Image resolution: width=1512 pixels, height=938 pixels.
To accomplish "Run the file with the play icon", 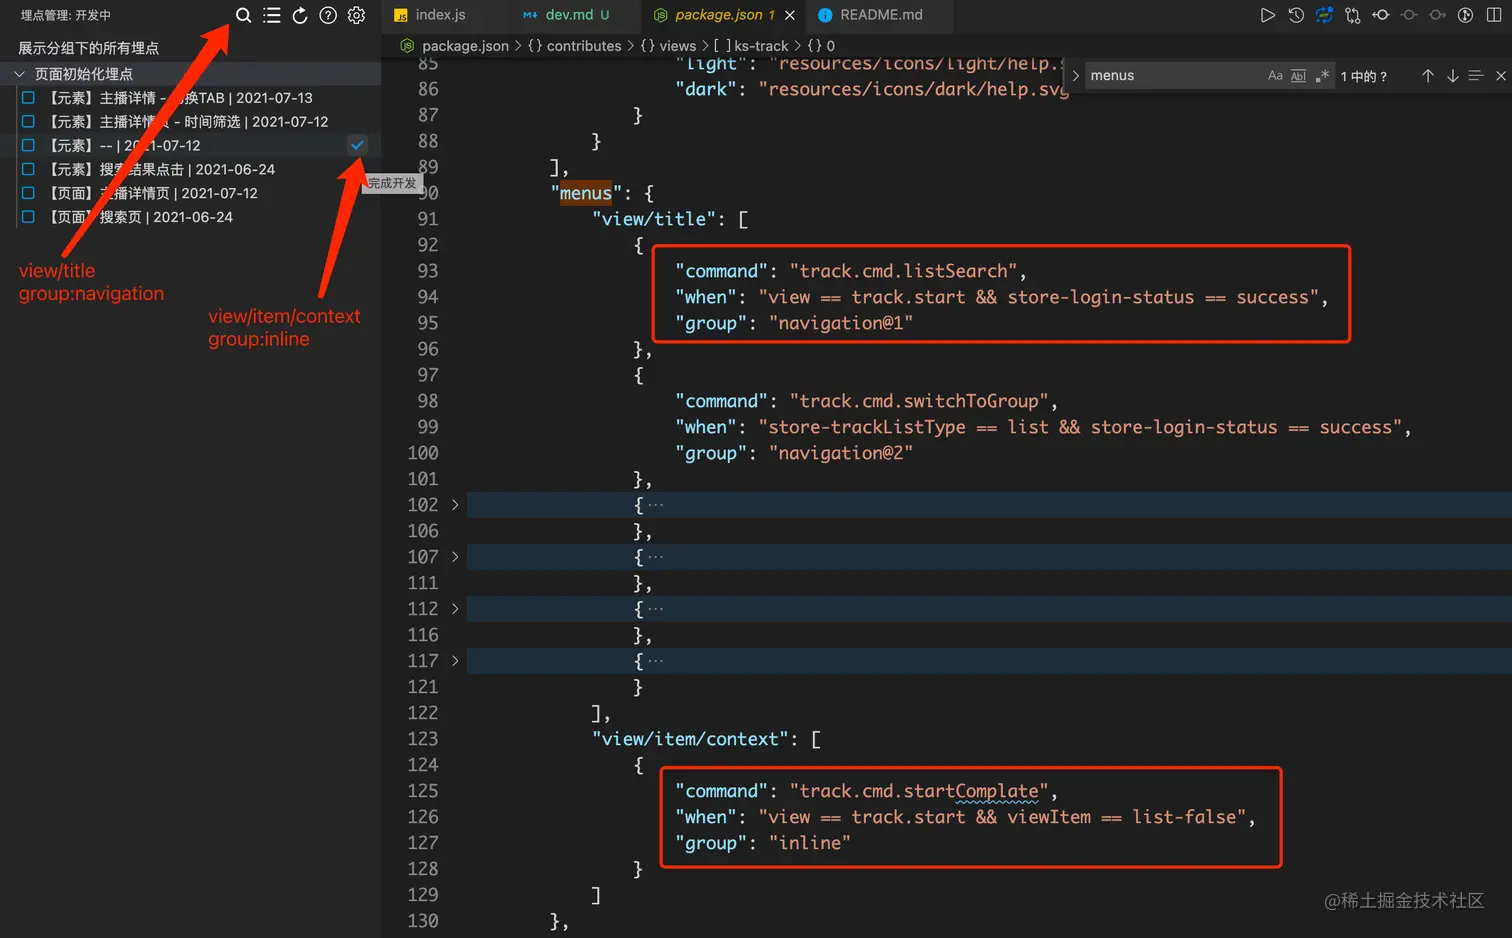I will [x=1267, y=15].
